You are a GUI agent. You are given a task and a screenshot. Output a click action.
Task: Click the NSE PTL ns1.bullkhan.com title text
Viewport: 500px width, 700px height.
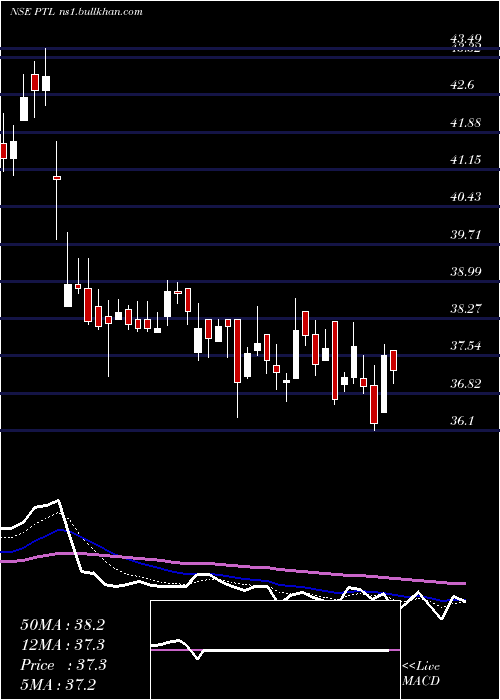[76, 12]
